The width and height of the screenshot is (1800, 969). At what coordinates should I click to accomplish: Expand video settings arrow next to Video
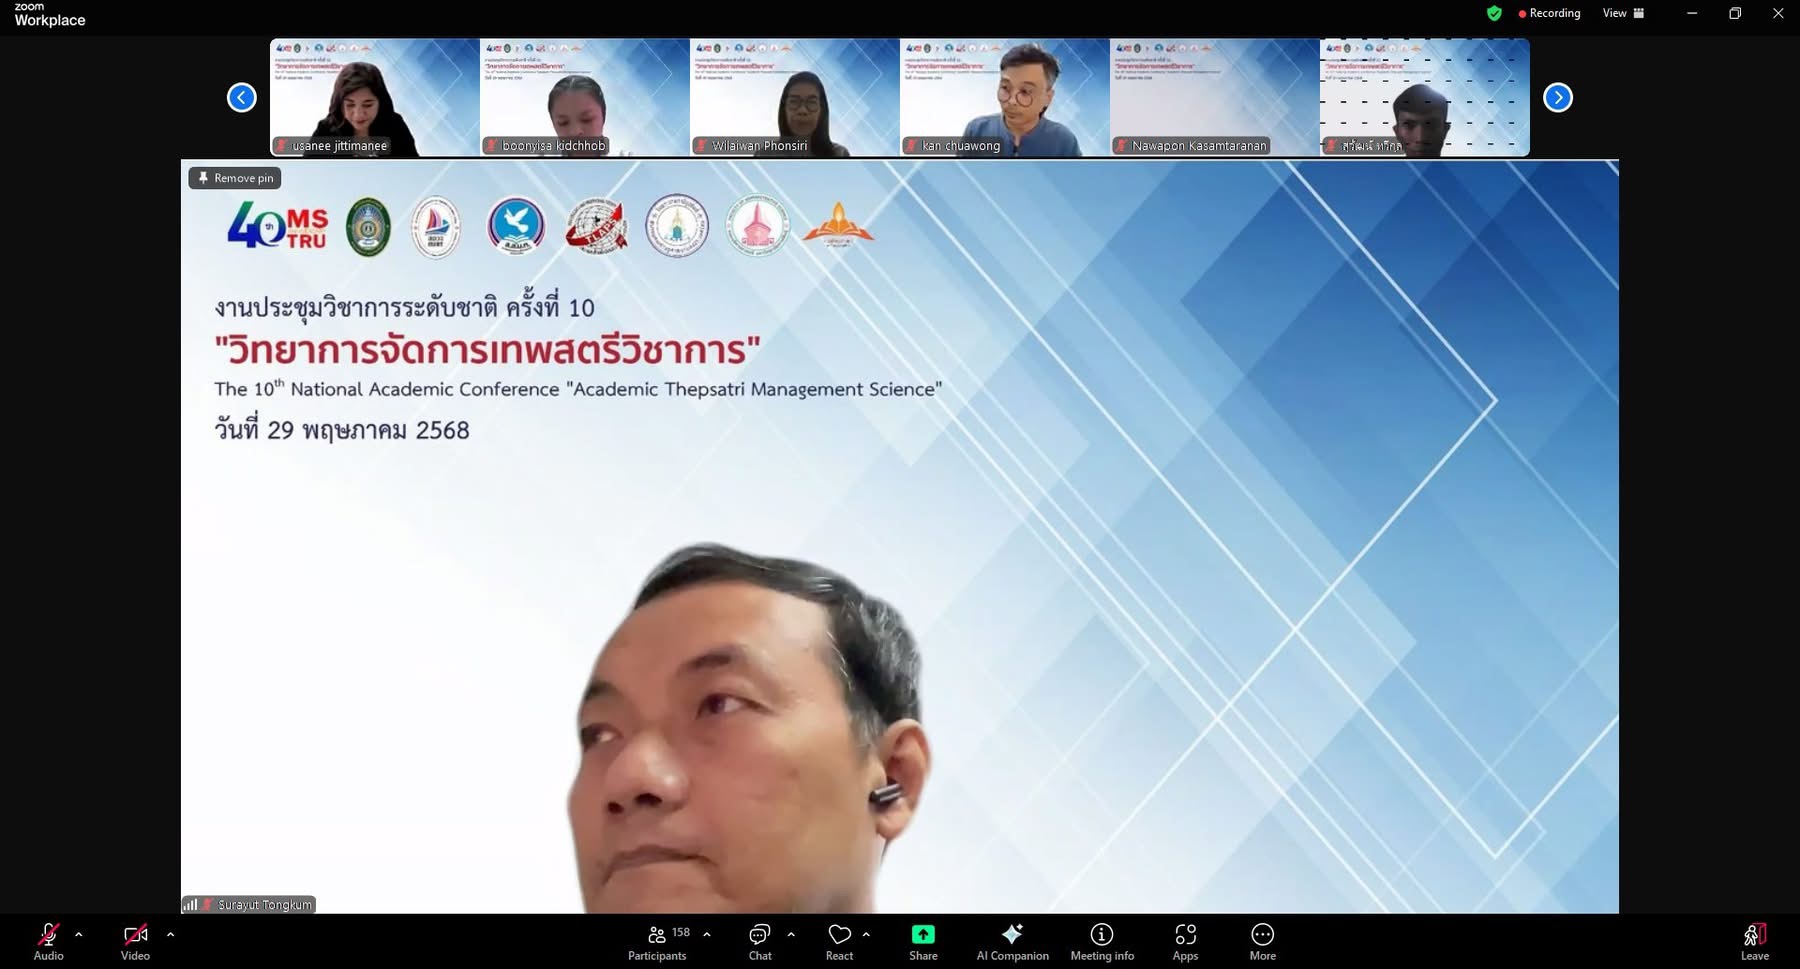[170, 934]
